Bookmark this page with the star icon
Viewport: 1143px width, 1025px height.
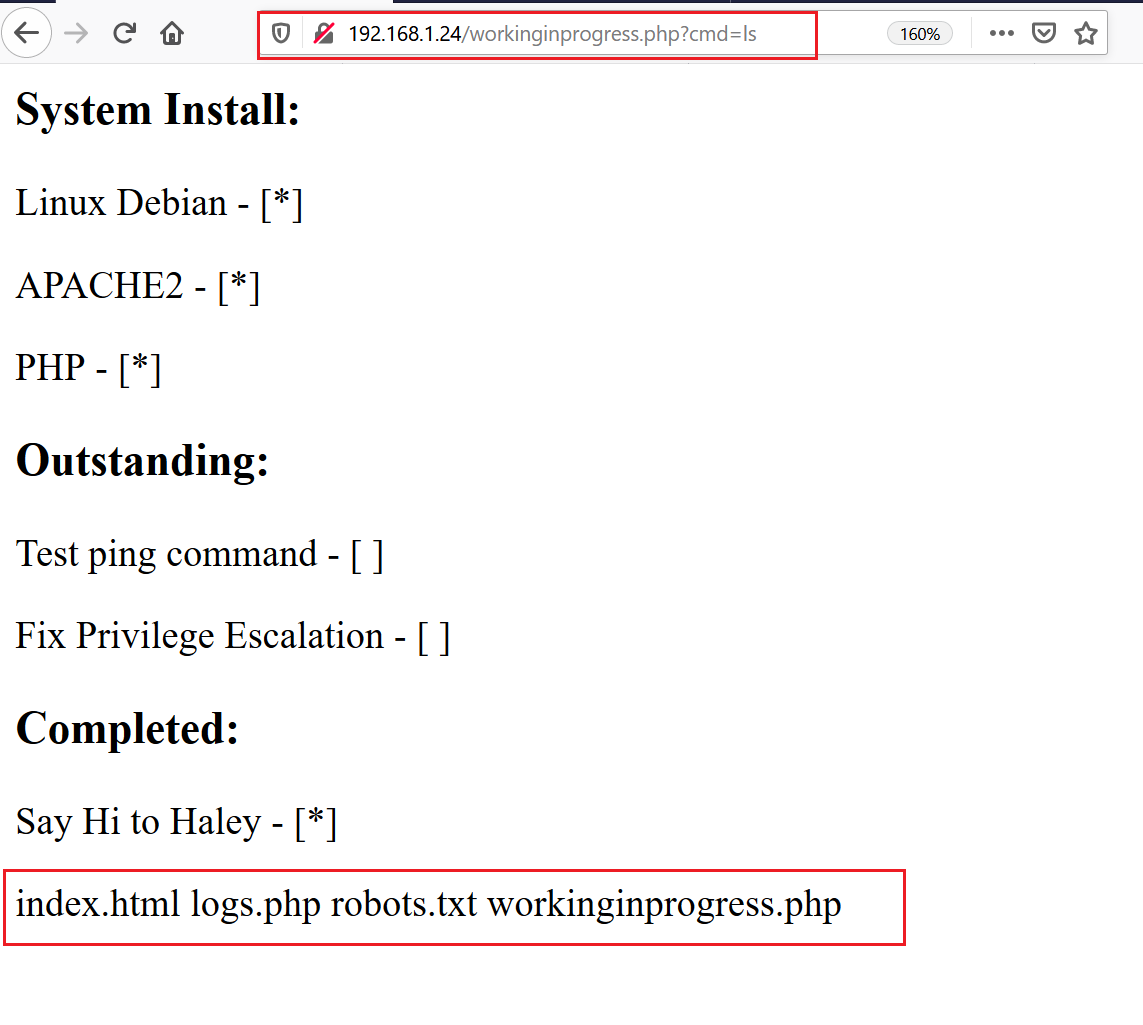click(x=1085, y=34)
